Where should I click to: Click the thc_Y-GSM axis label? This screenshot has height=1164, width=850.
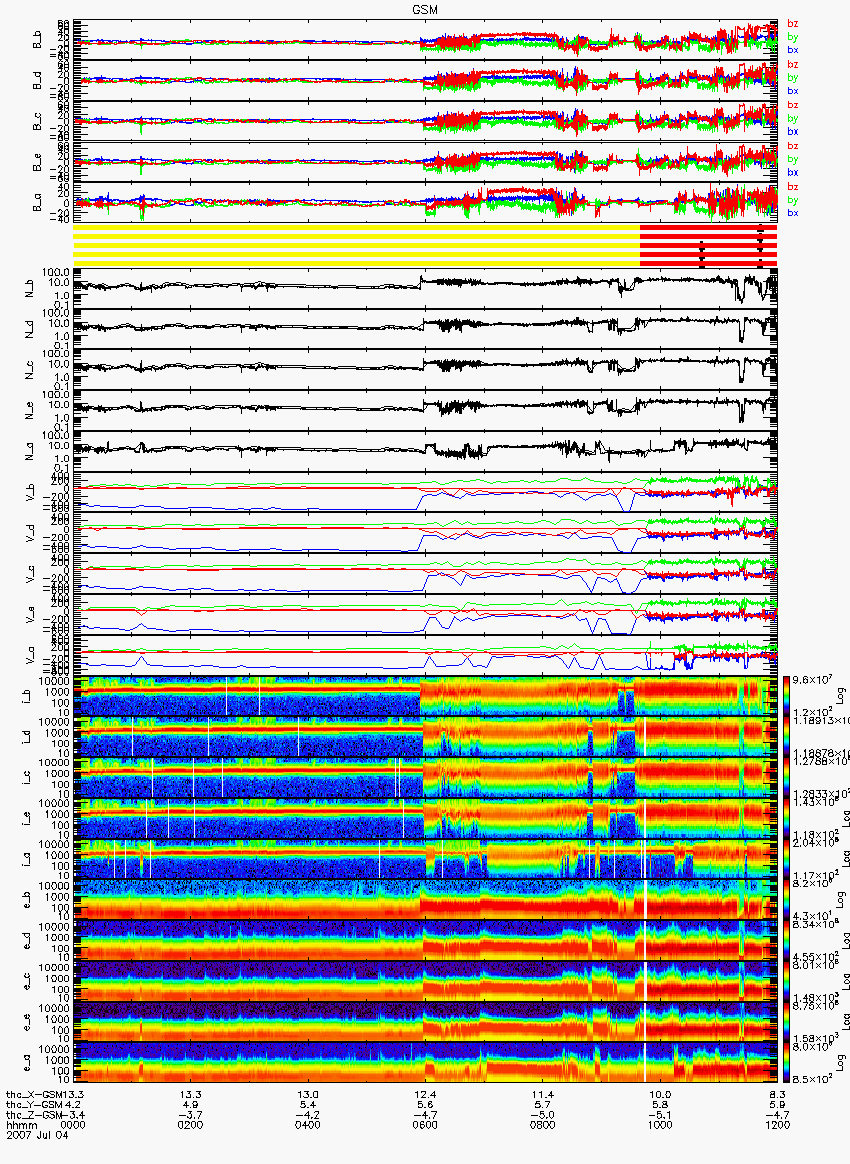click(x=36, y=1105)
